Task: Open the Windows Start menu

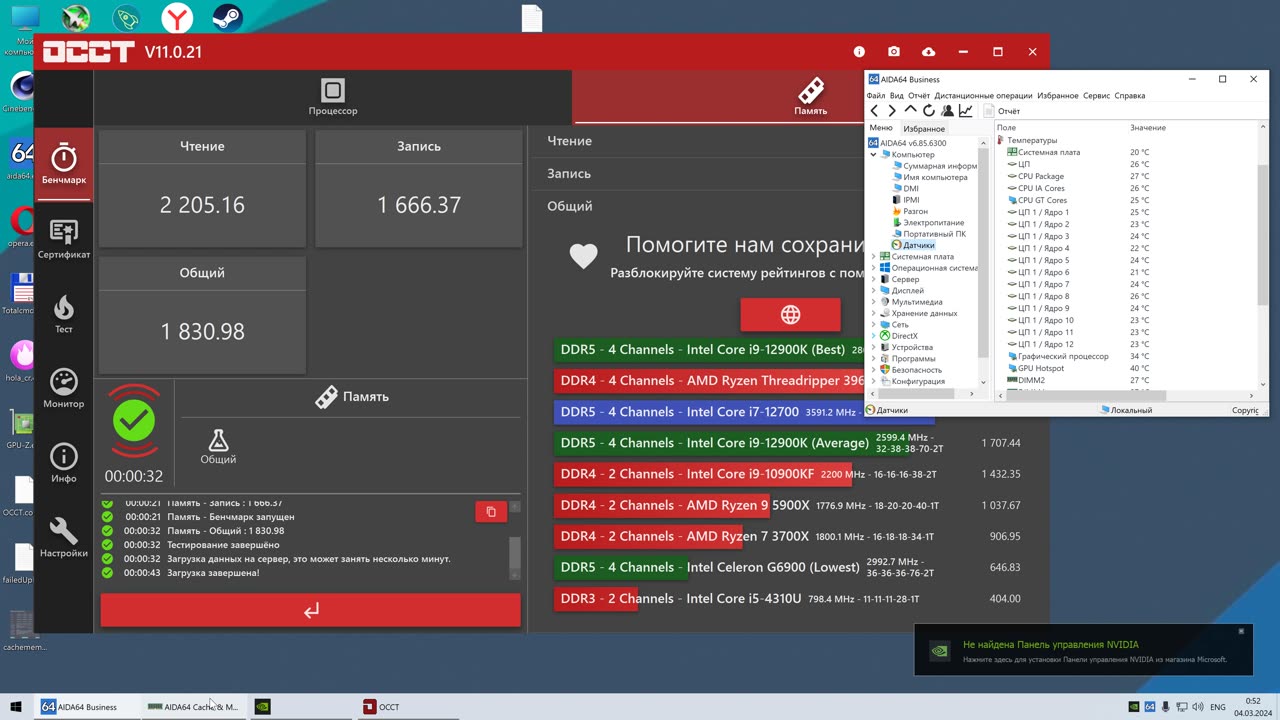Action: point(15,706)
